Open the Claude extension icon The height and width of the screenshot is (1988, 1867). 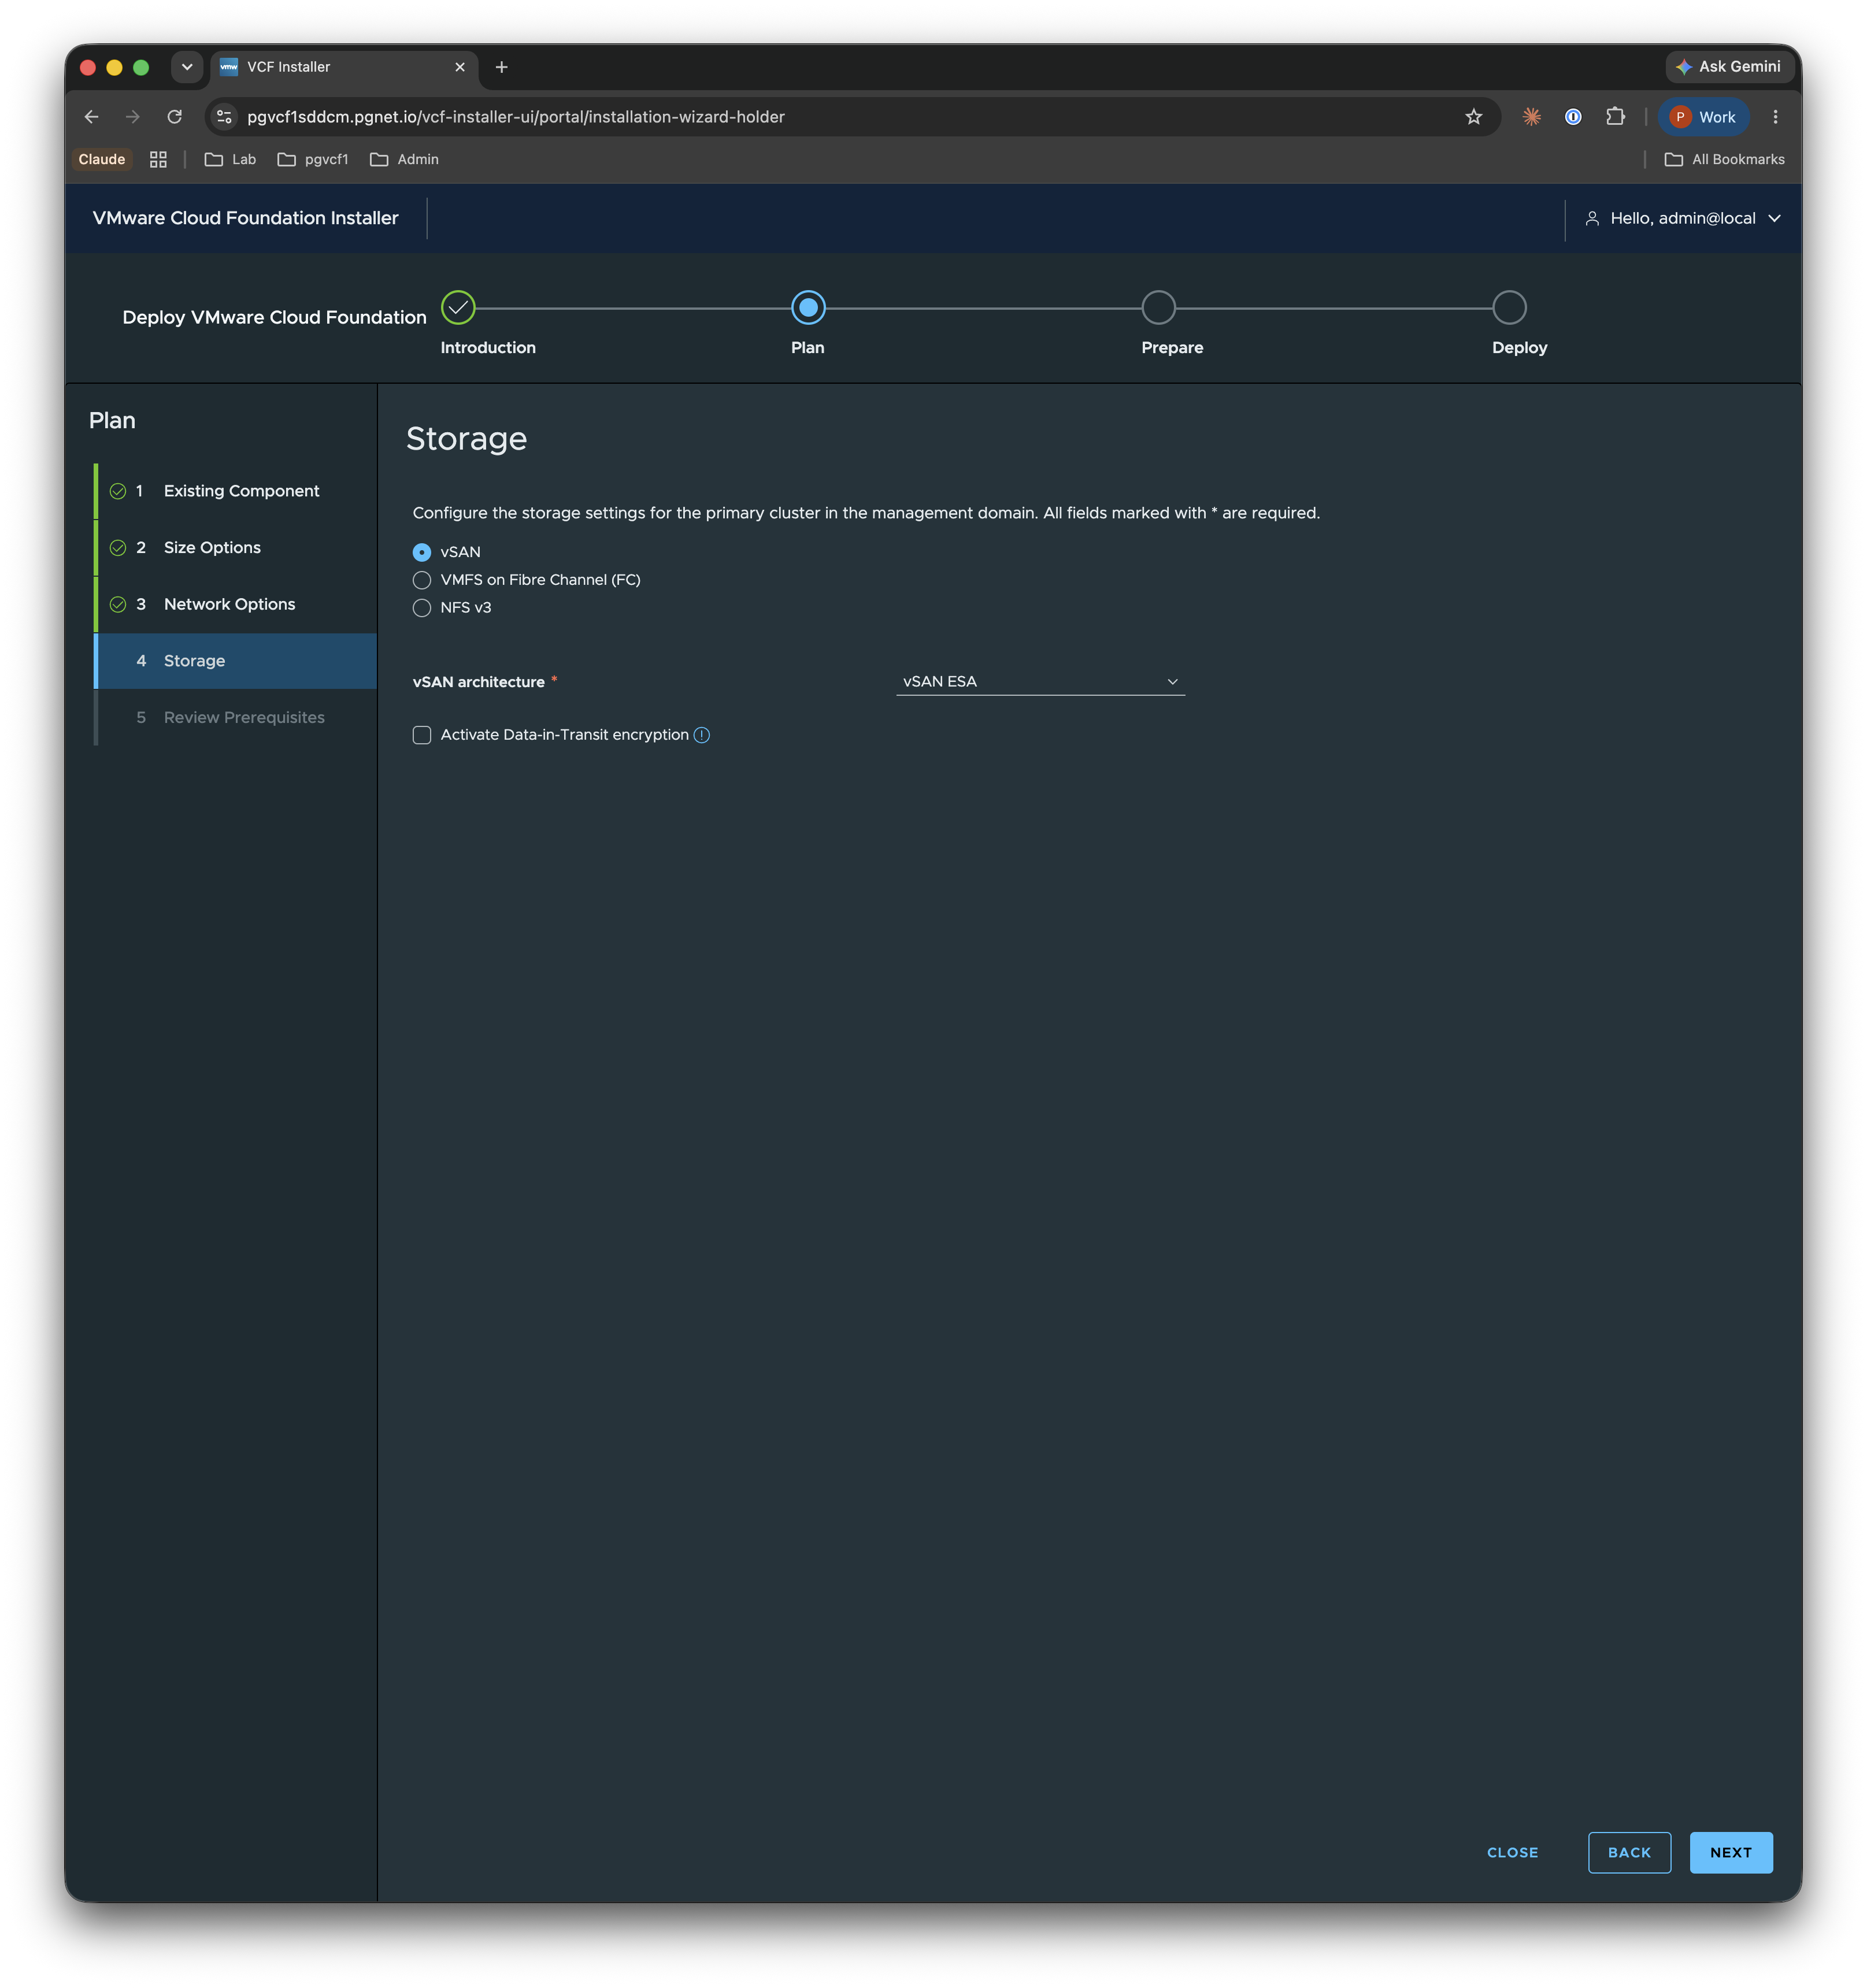click(1531, 117)
